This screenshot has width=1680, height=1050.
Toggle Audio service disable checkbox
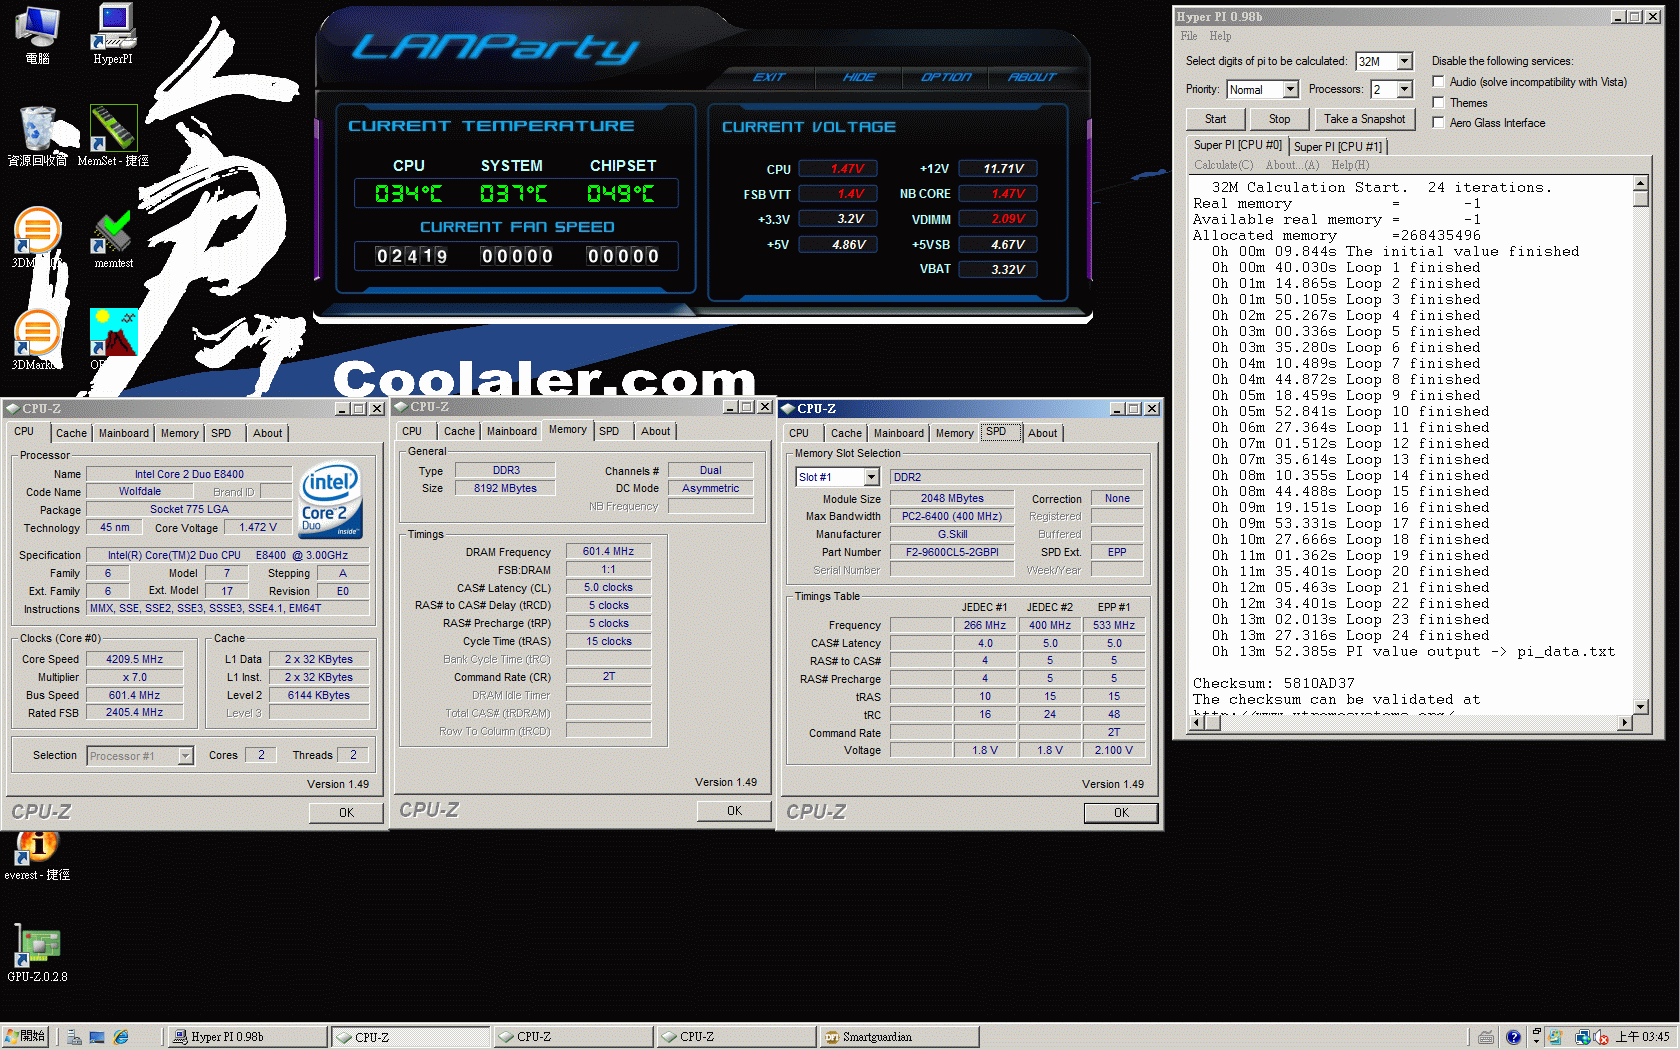pyautogui.click(x=1438, y=81)
